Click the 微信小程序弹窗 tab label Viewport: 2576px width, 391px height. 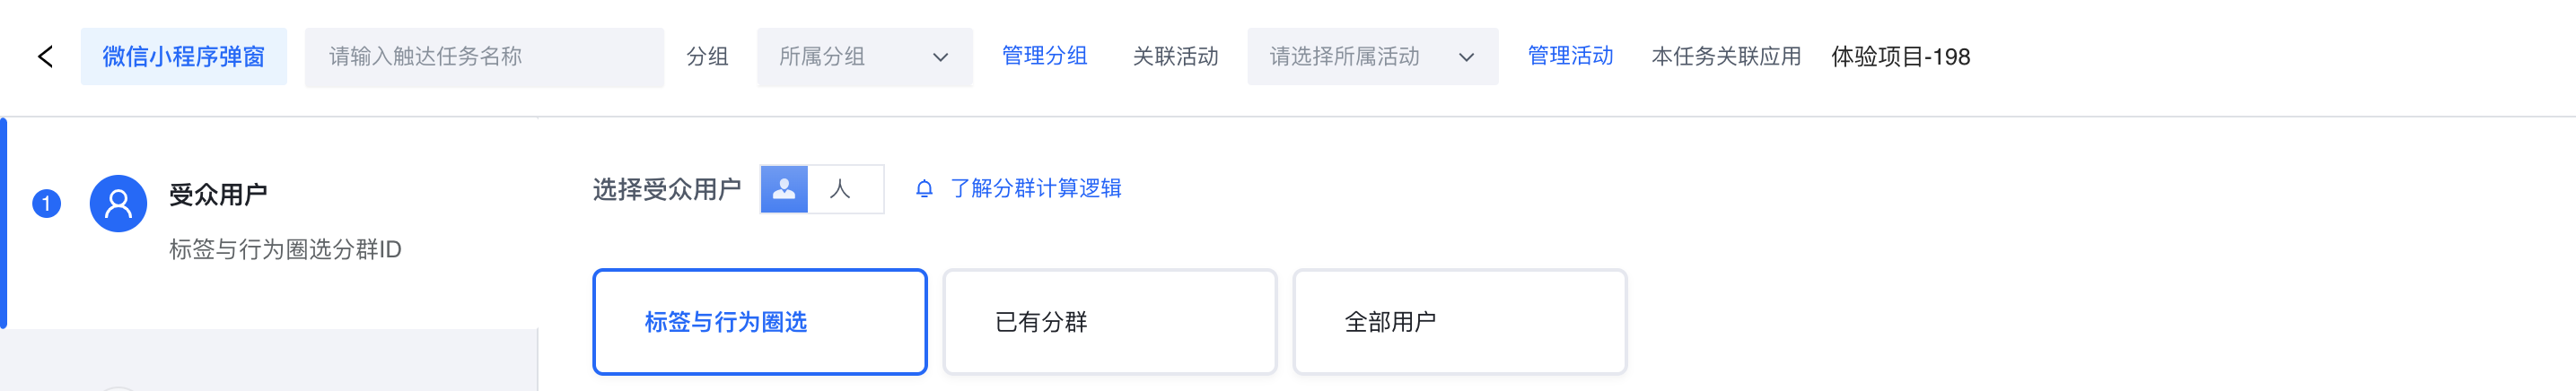tap(184, 57)
